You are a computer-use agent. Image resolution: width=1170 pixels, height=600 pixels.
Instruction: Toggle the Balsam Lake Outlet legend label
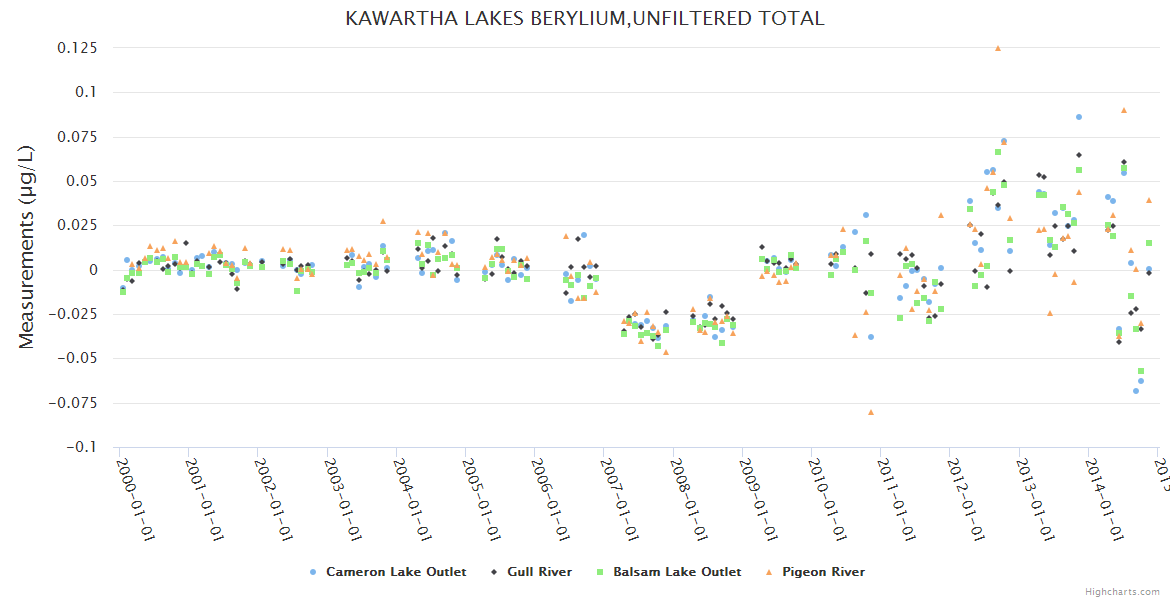[x=677, y=572]
